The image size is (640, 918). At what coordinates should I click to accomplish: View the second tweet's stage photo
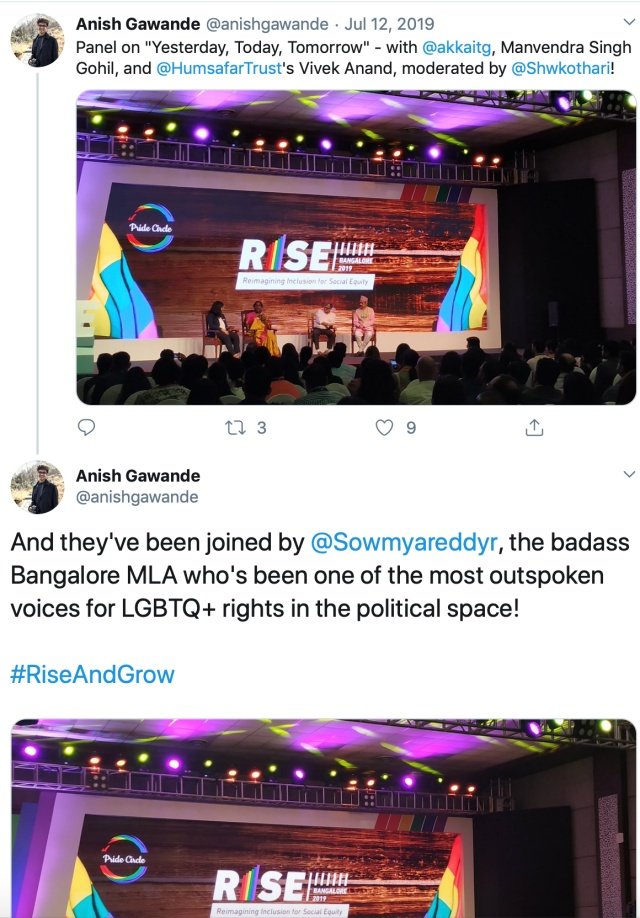click(x=323, y=818)
